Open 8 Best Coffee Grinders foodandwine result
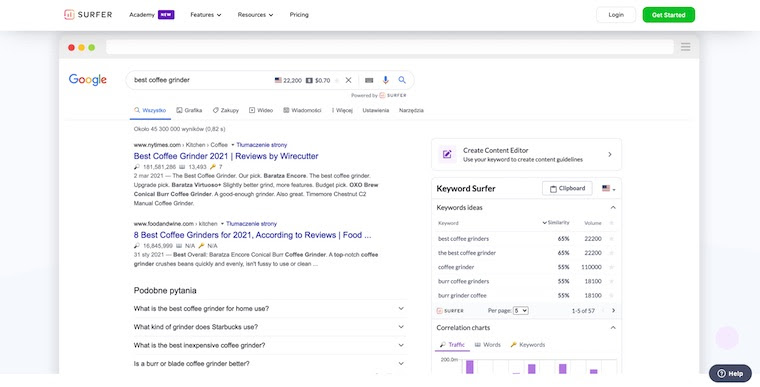Screen dimensions: 760x387 253,235
